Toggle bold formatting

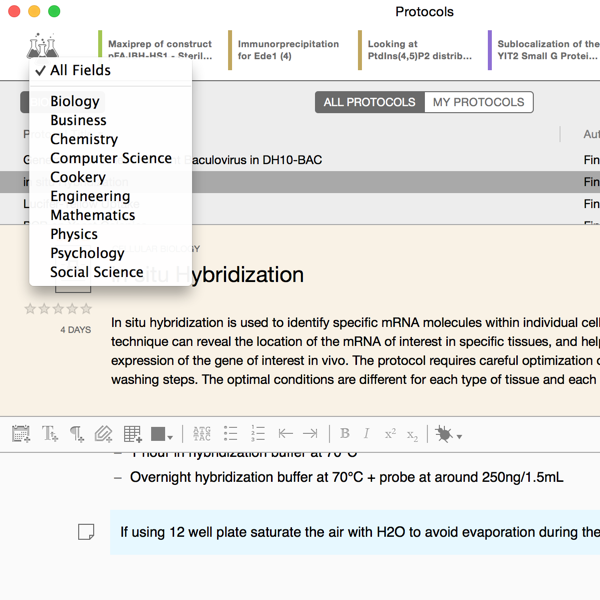click(x=345, y=433)
